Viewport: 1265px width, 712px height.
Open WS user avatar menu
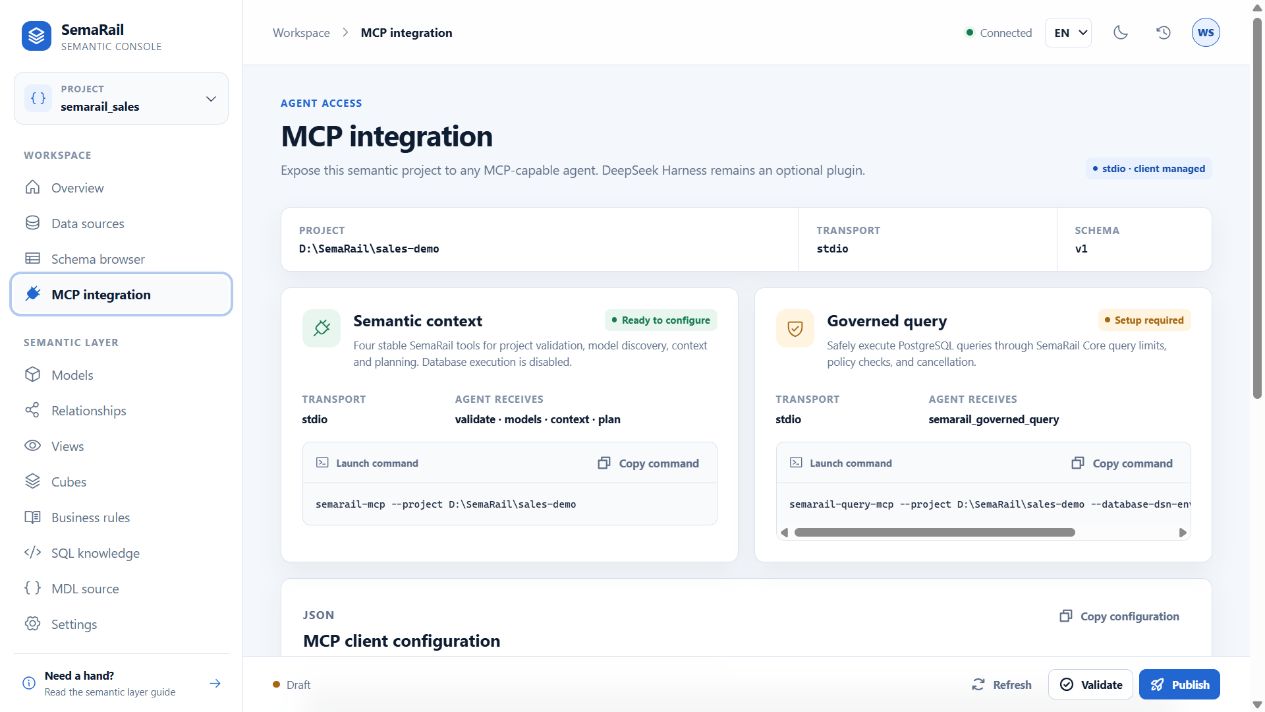(1206, 33)
